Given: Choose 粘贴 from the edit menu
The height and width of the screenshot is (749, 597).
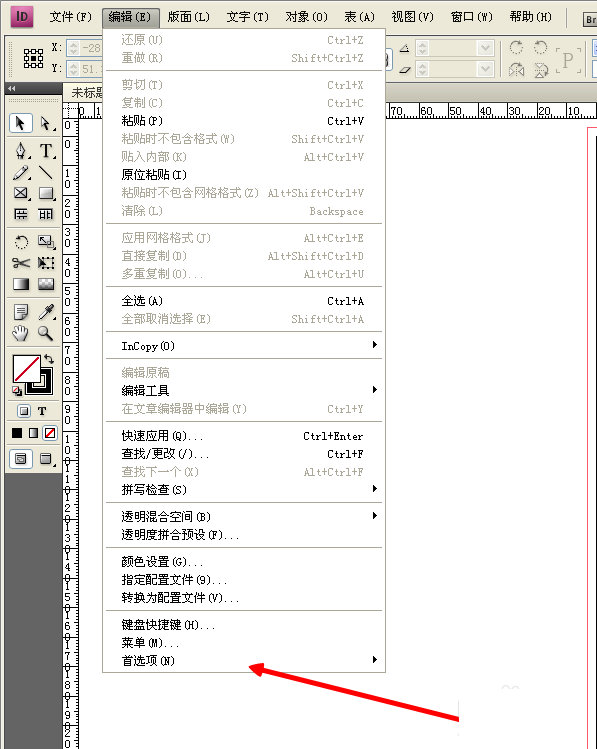Looking at the screenshot, I should coord(244,121).
